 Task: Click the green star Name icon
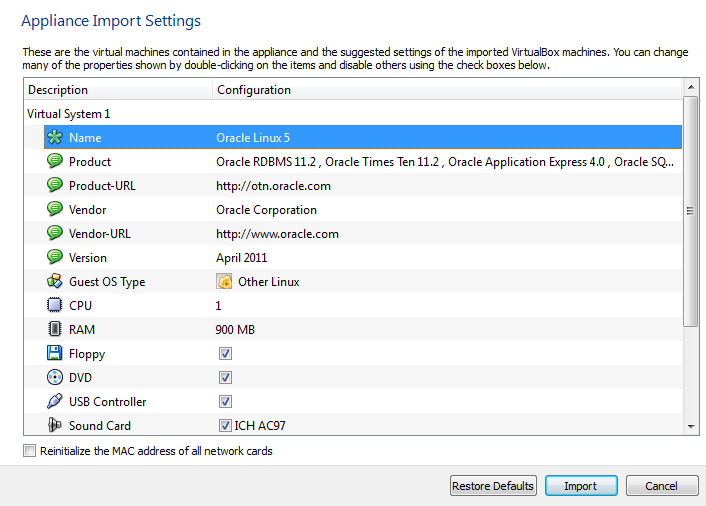(55, 138)
